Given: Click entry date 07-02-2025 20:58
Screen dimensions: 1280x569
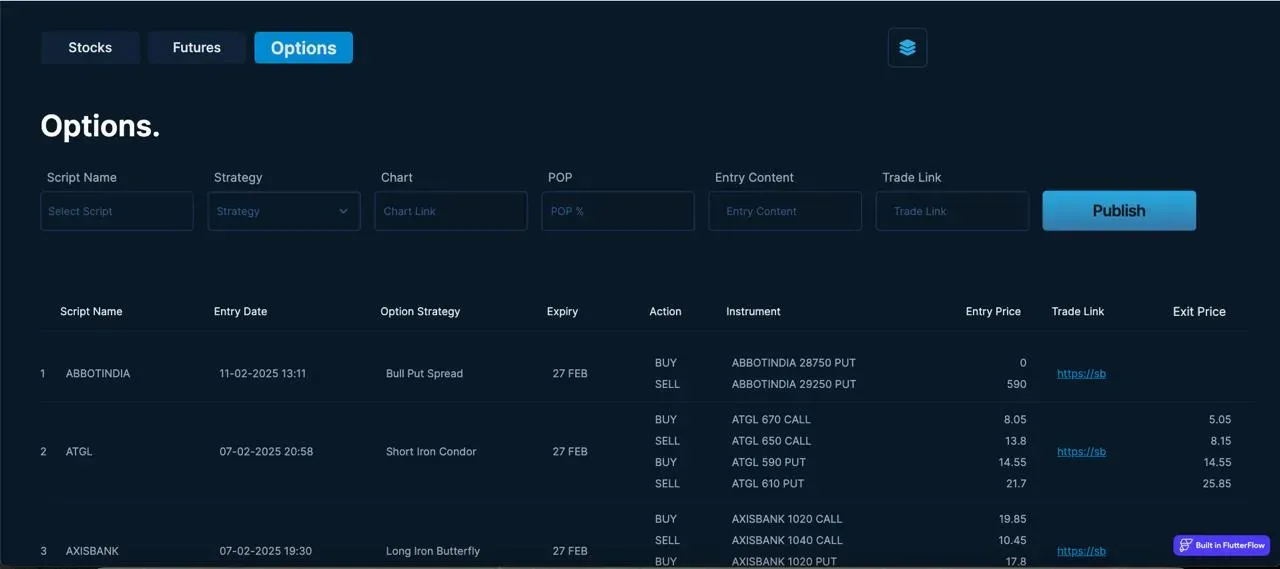Looking at the screenshot, I should click(x=266, y=451).
